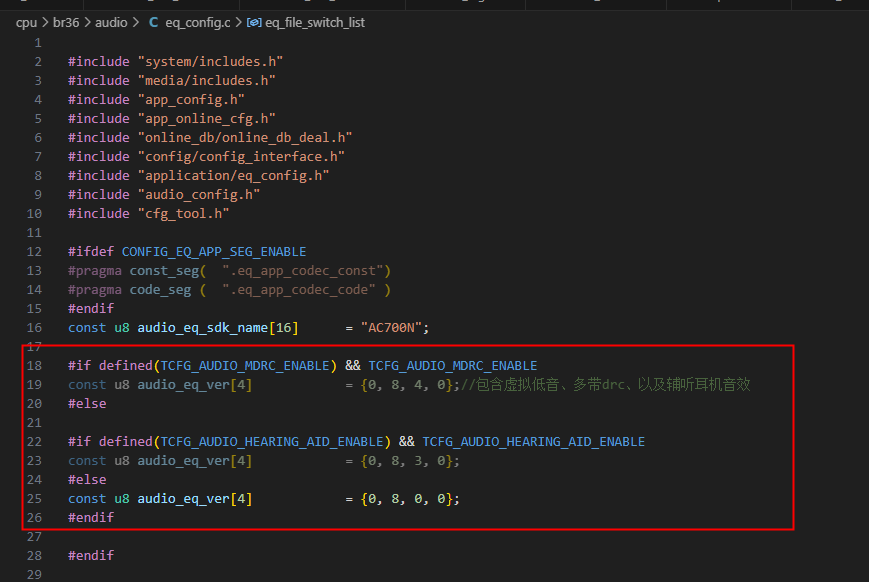Select eq_config.c in the breadcrumb
The image size is (869, 582).
(x=197, y=23)
